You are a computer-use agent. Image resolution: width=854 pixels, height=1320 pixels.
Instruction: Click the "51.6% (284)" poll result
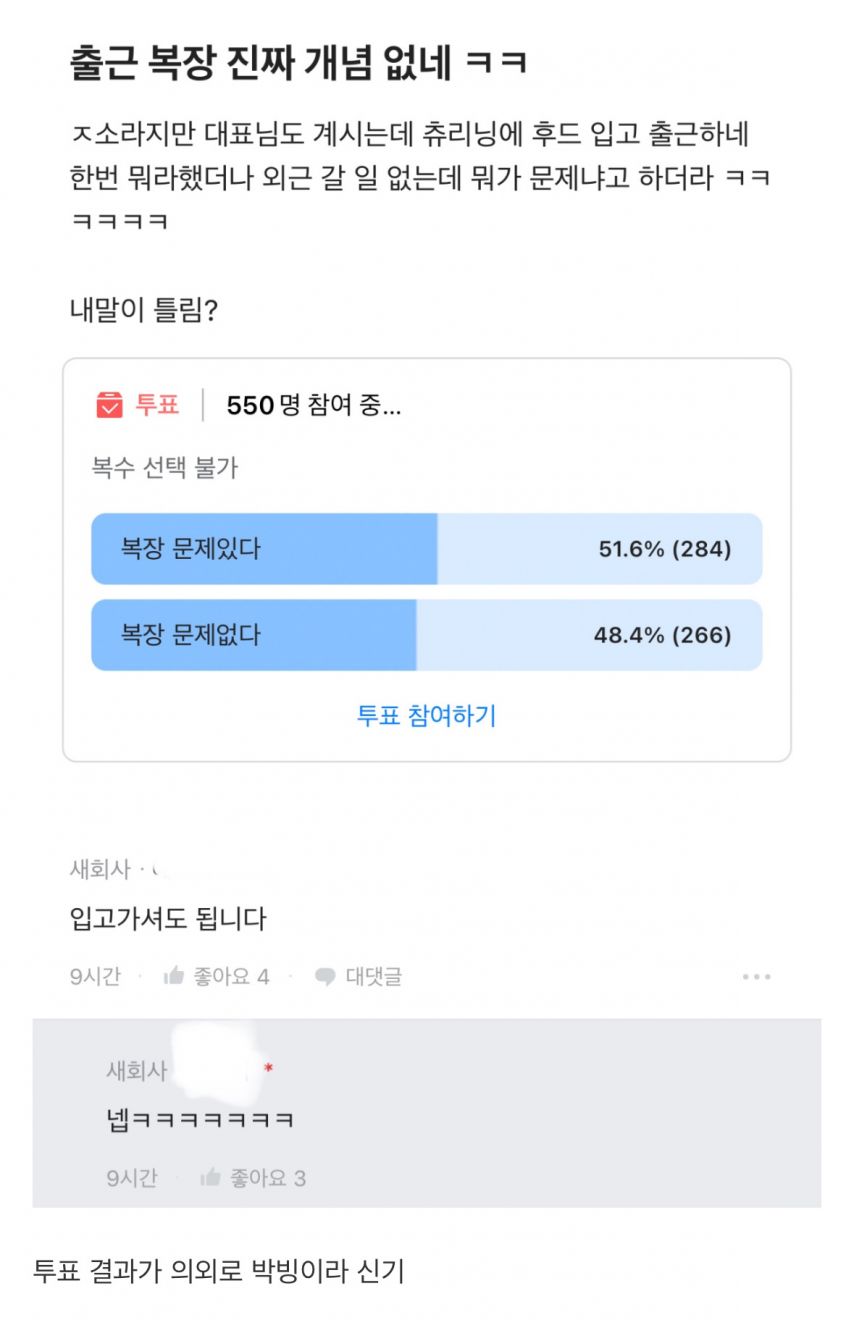pos(665,549)
